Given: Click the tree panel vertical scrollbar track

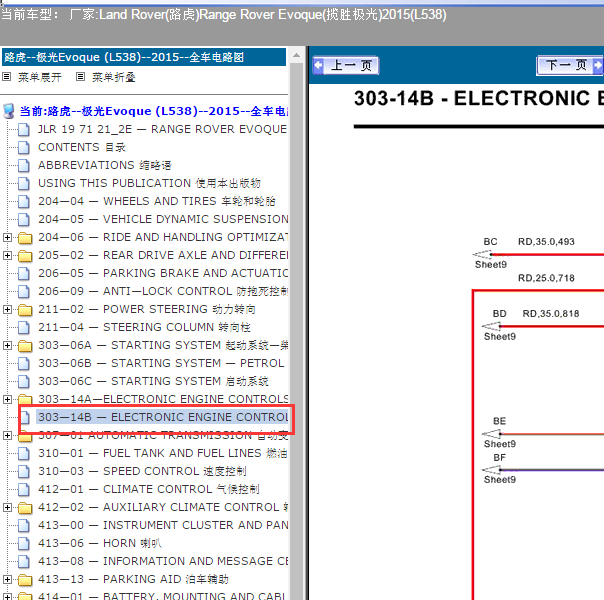Looking at the screenshot, I should 297,331.
